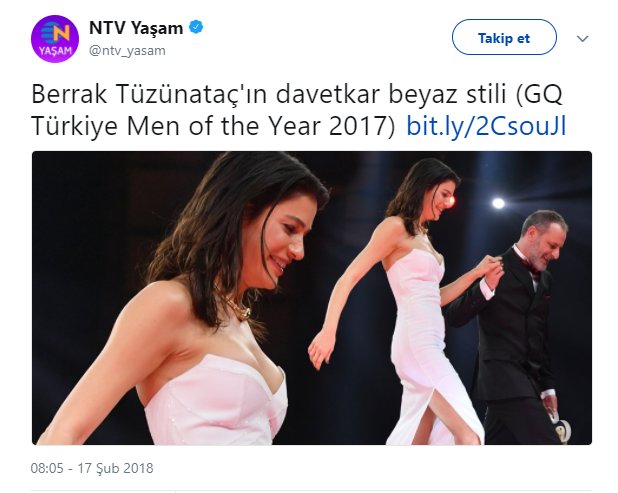This screenshot has width=618, height=493.
Task: Open the tweet timestamp 08:05
Action: pos(47,468)
